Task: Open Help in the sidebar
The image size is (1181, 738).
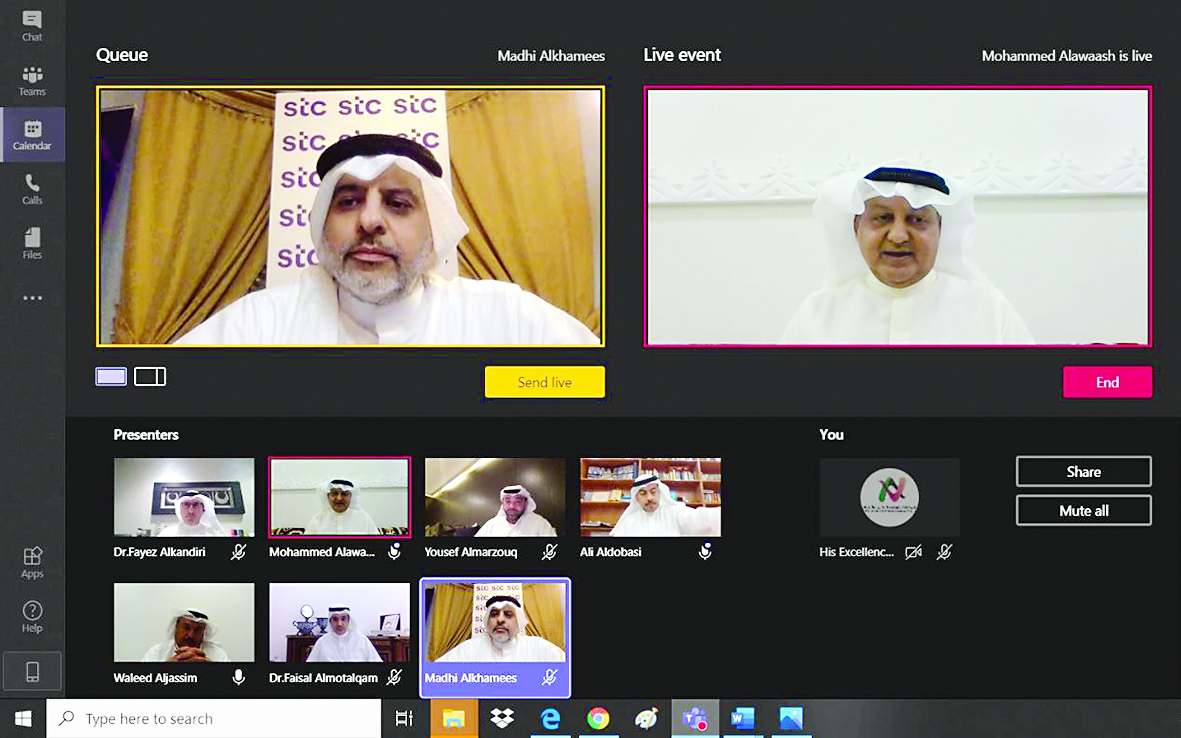Action: [32, 616]
